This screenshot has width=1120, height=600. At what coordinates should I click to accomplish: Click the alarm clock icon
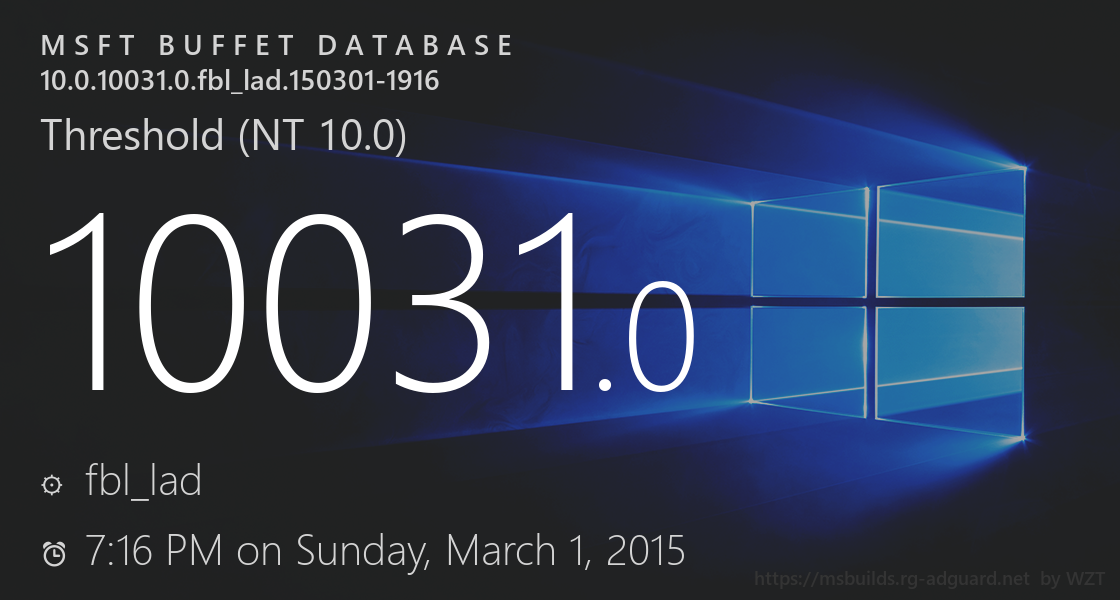54,553
